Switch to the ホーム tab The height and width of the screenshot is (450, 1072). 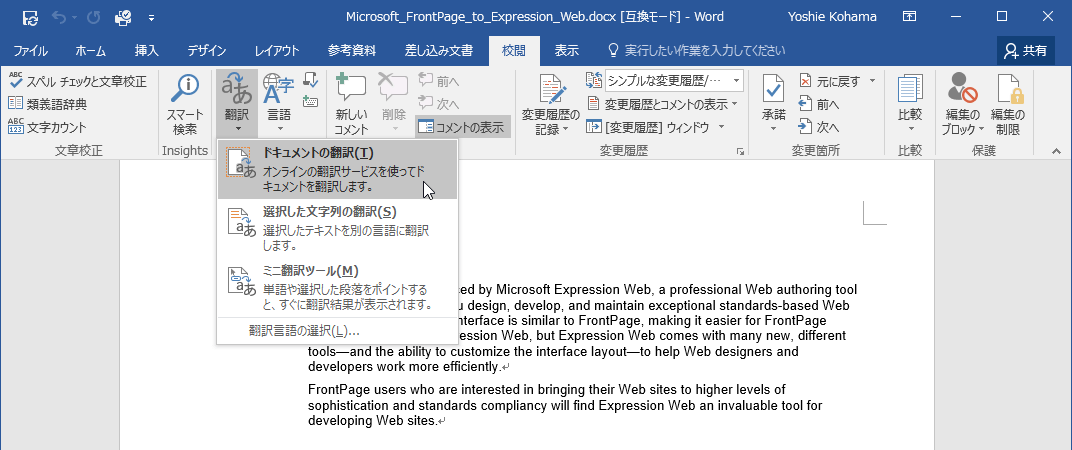pos(91,51)
